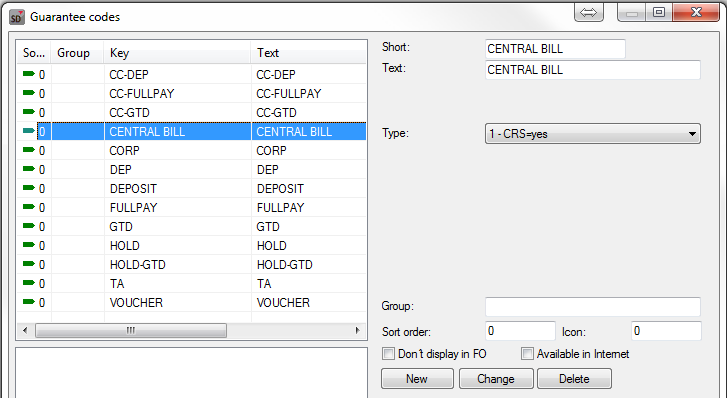Click the green arrow icon beside CC-FULLPAY

[29, 93]
